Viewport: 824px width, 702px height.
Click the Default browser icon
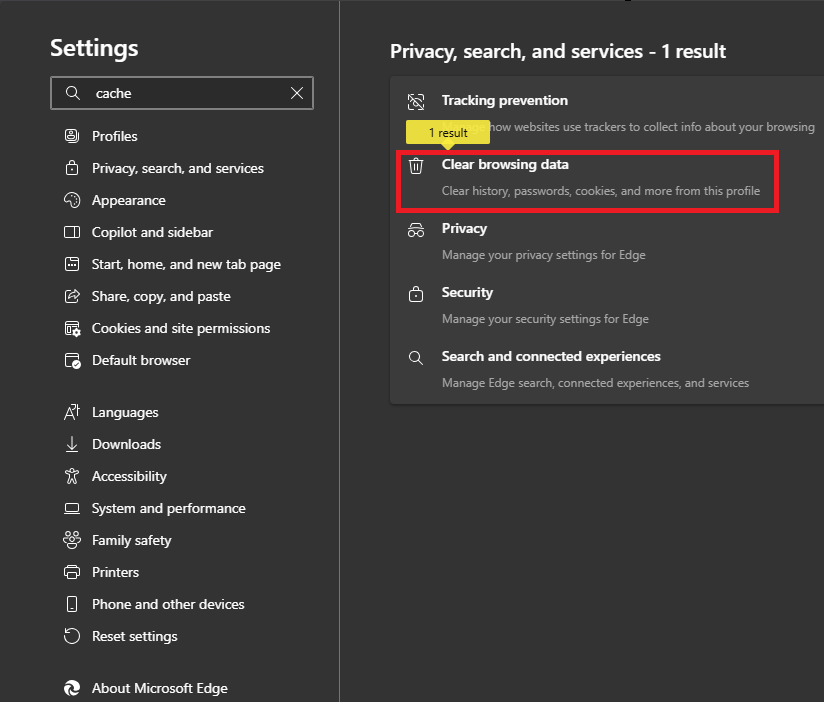72,360
